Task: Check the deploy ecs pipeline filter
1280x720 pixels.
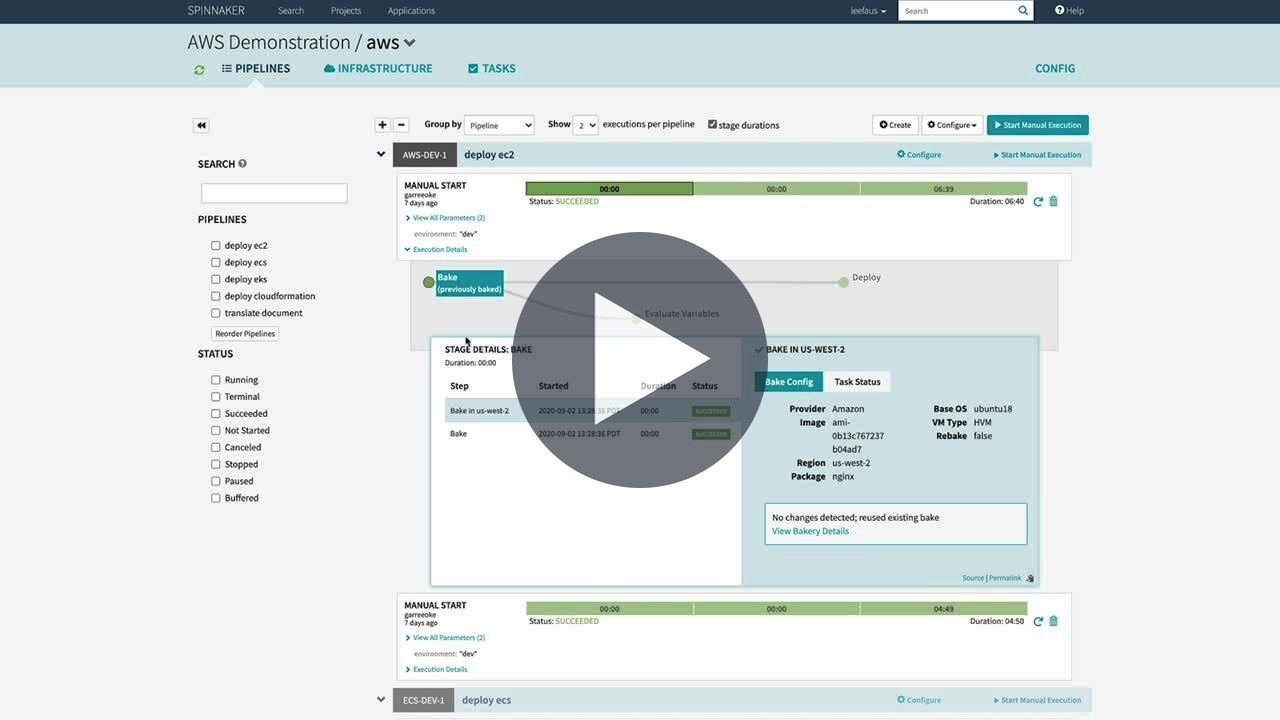Action: (215, 263)
